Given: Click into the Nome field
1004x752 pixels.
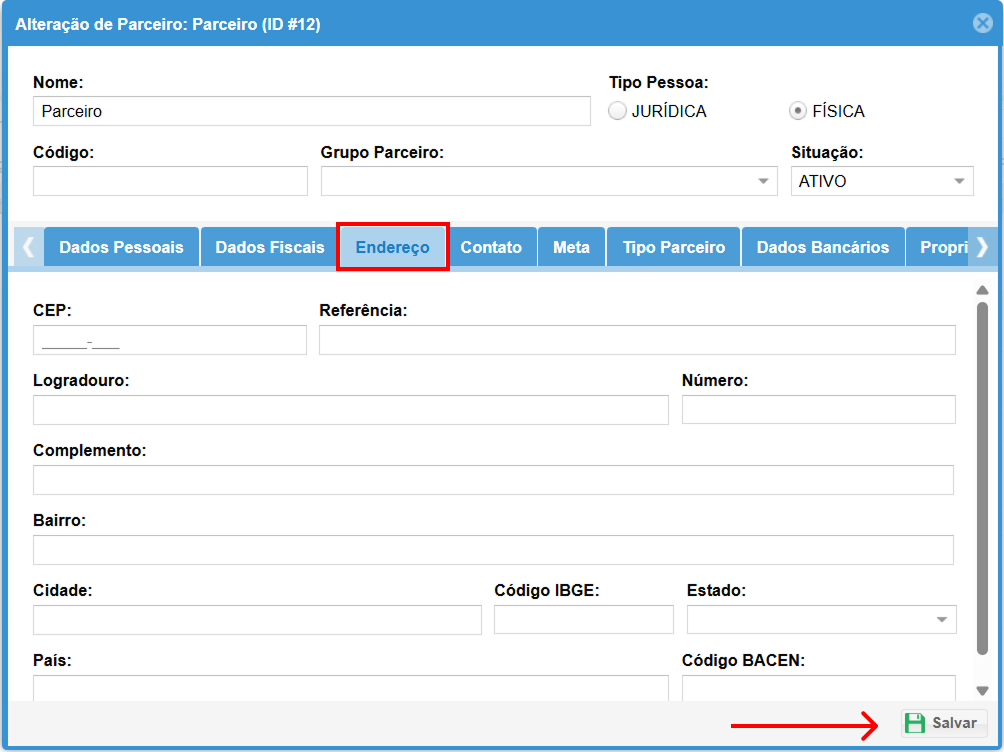Looking at the screenshot, I should point(311,111).
